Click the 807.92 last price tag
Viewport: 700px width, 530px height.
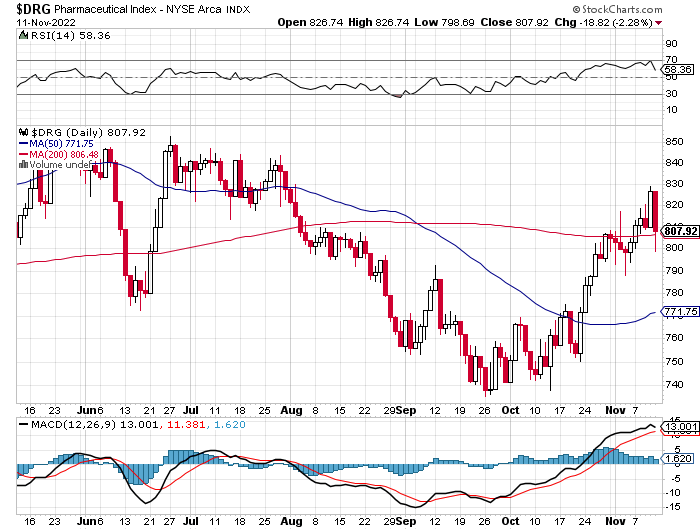click(680, 231)
